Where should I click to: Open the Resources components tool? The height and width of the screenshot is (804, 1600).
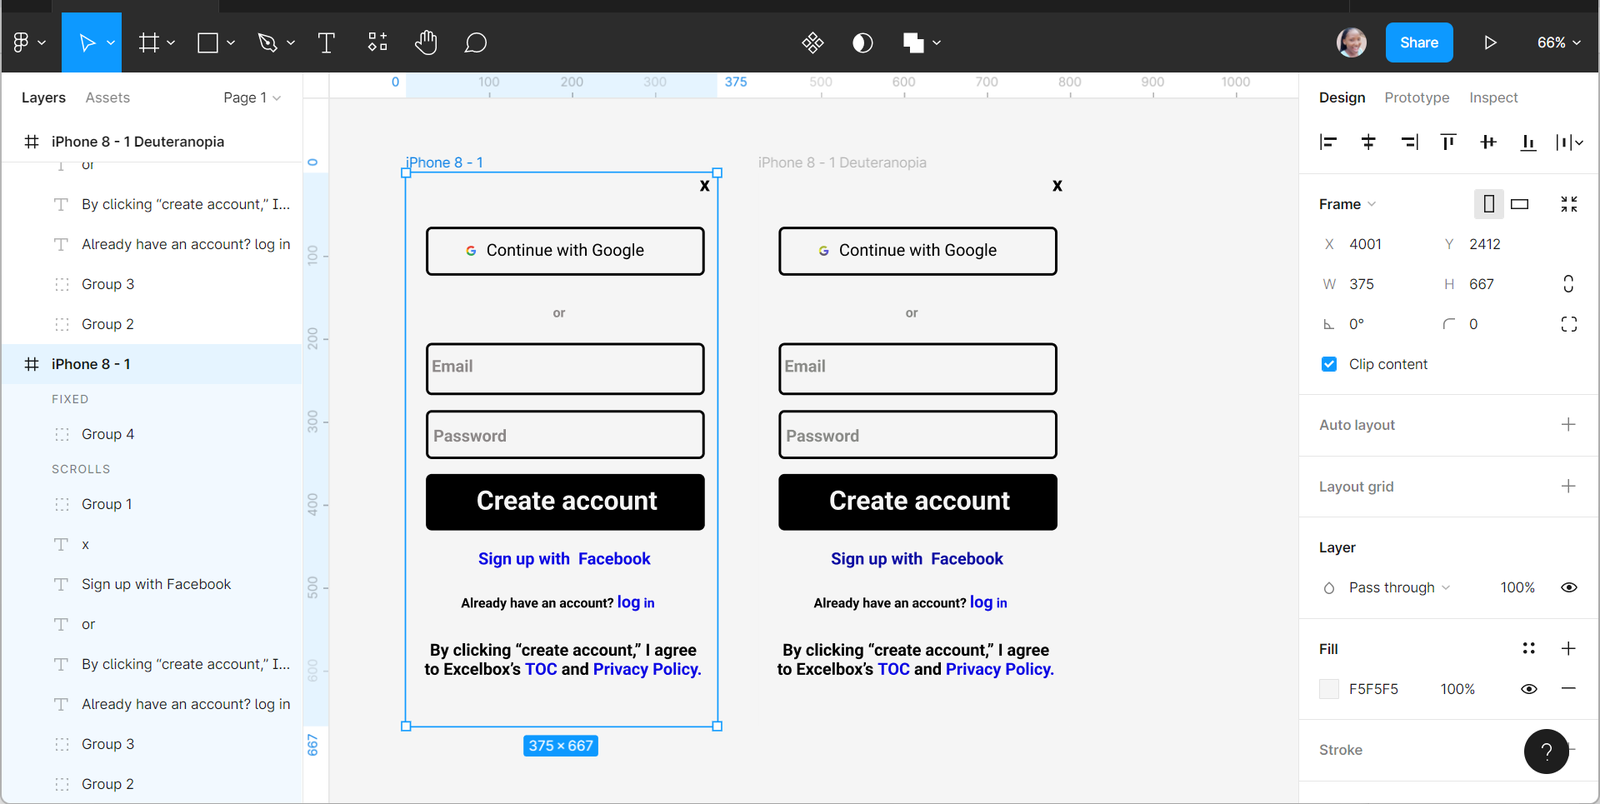(377, 43)
